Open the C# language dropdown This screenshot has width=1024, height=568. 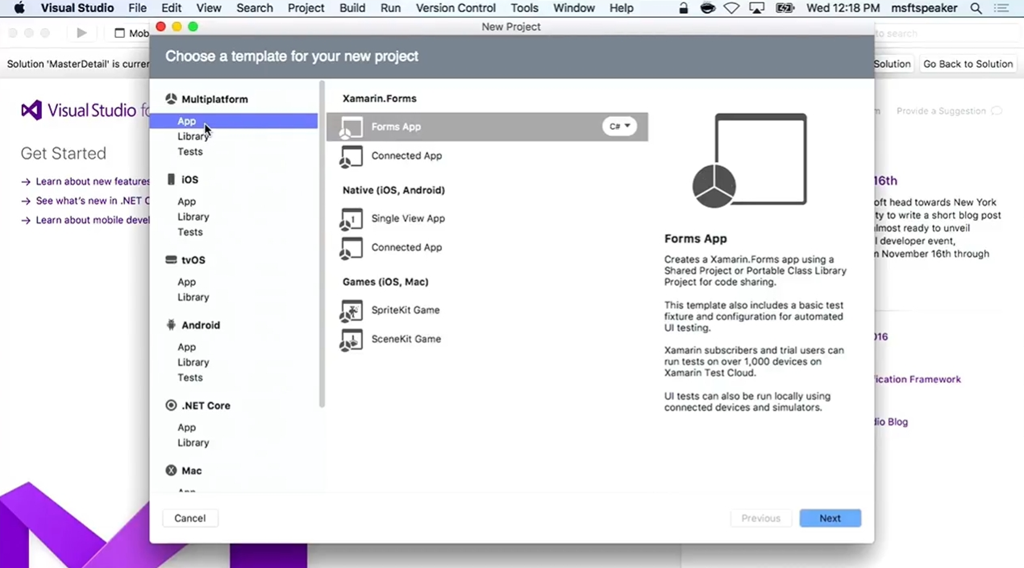(x=619, y=127)
